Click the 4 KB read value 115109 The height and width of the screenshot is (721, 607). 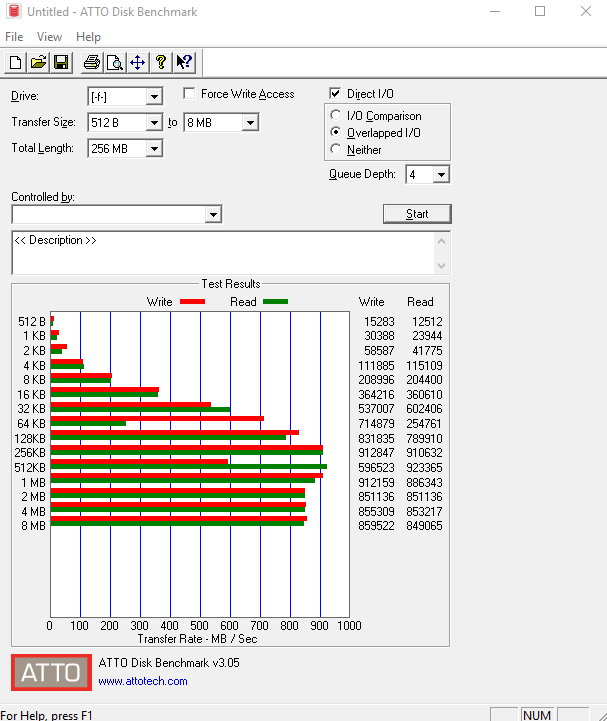[424, 366]
